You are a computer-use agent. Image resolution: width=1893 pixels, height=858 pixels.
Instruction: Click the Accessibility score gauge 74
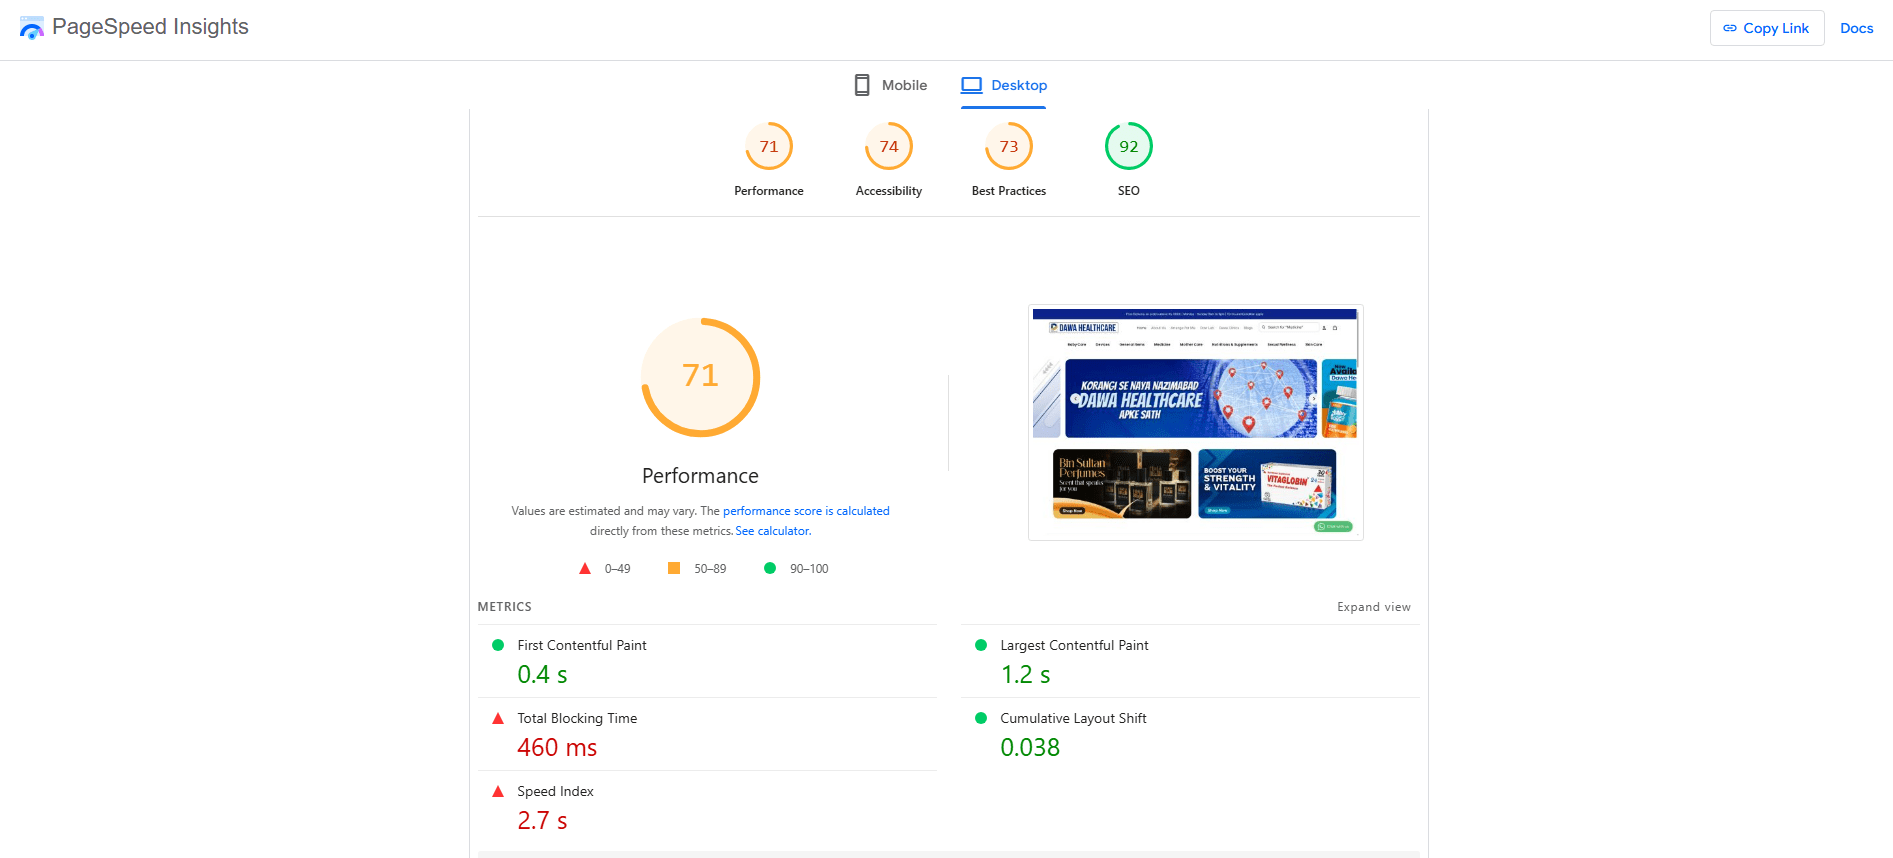888,147
